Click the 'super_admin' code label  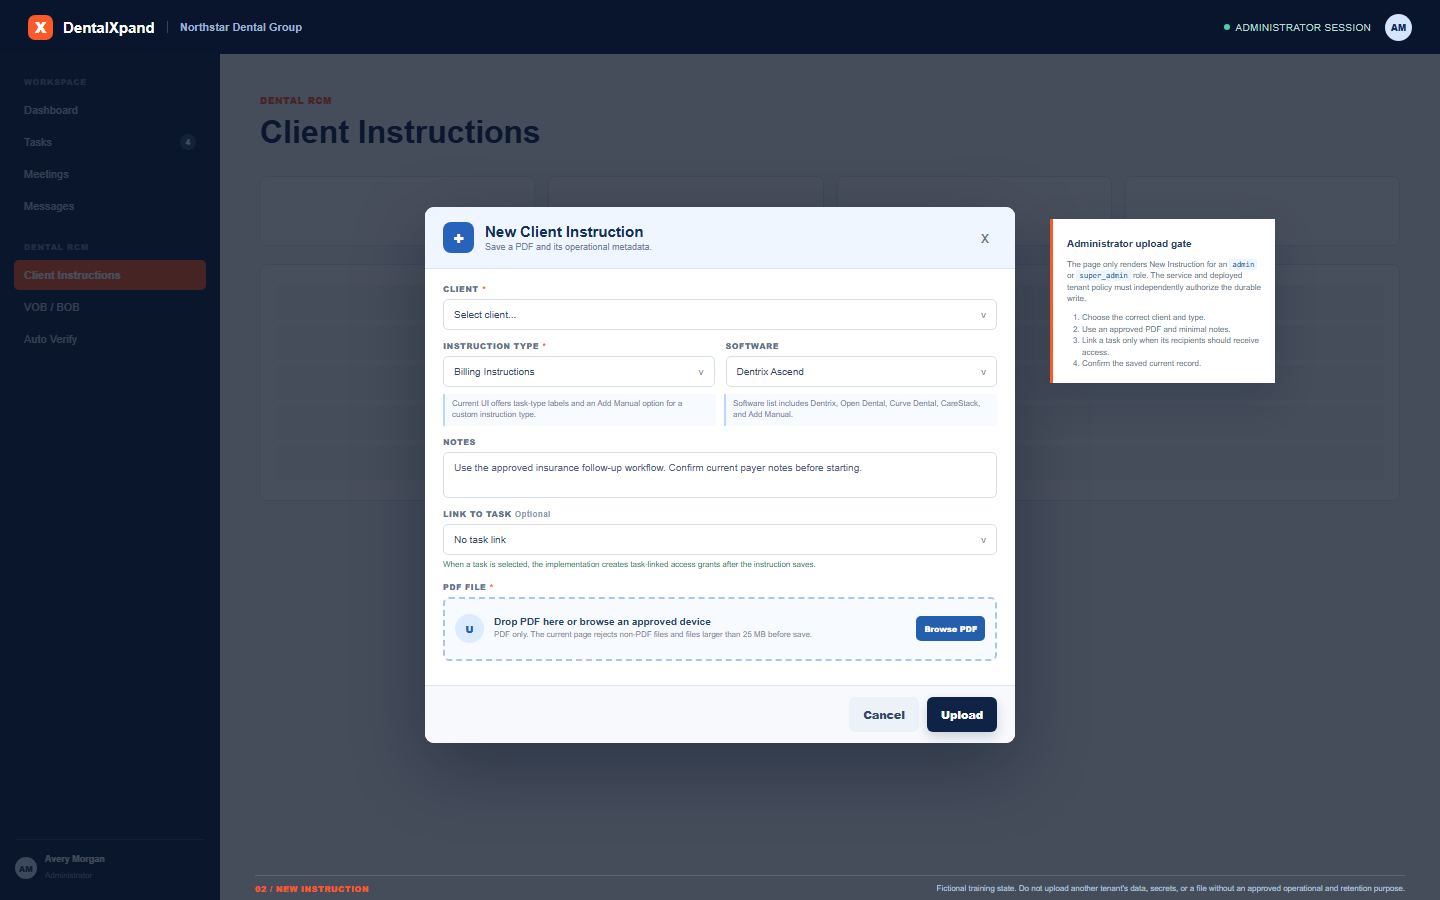point(1103,276)
